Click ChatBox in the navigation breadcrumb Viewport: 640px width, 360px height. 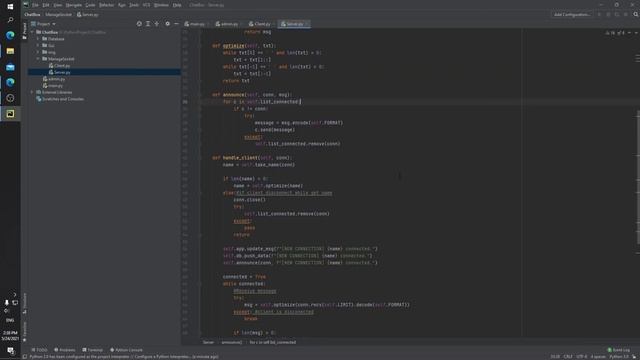[32, 15]
